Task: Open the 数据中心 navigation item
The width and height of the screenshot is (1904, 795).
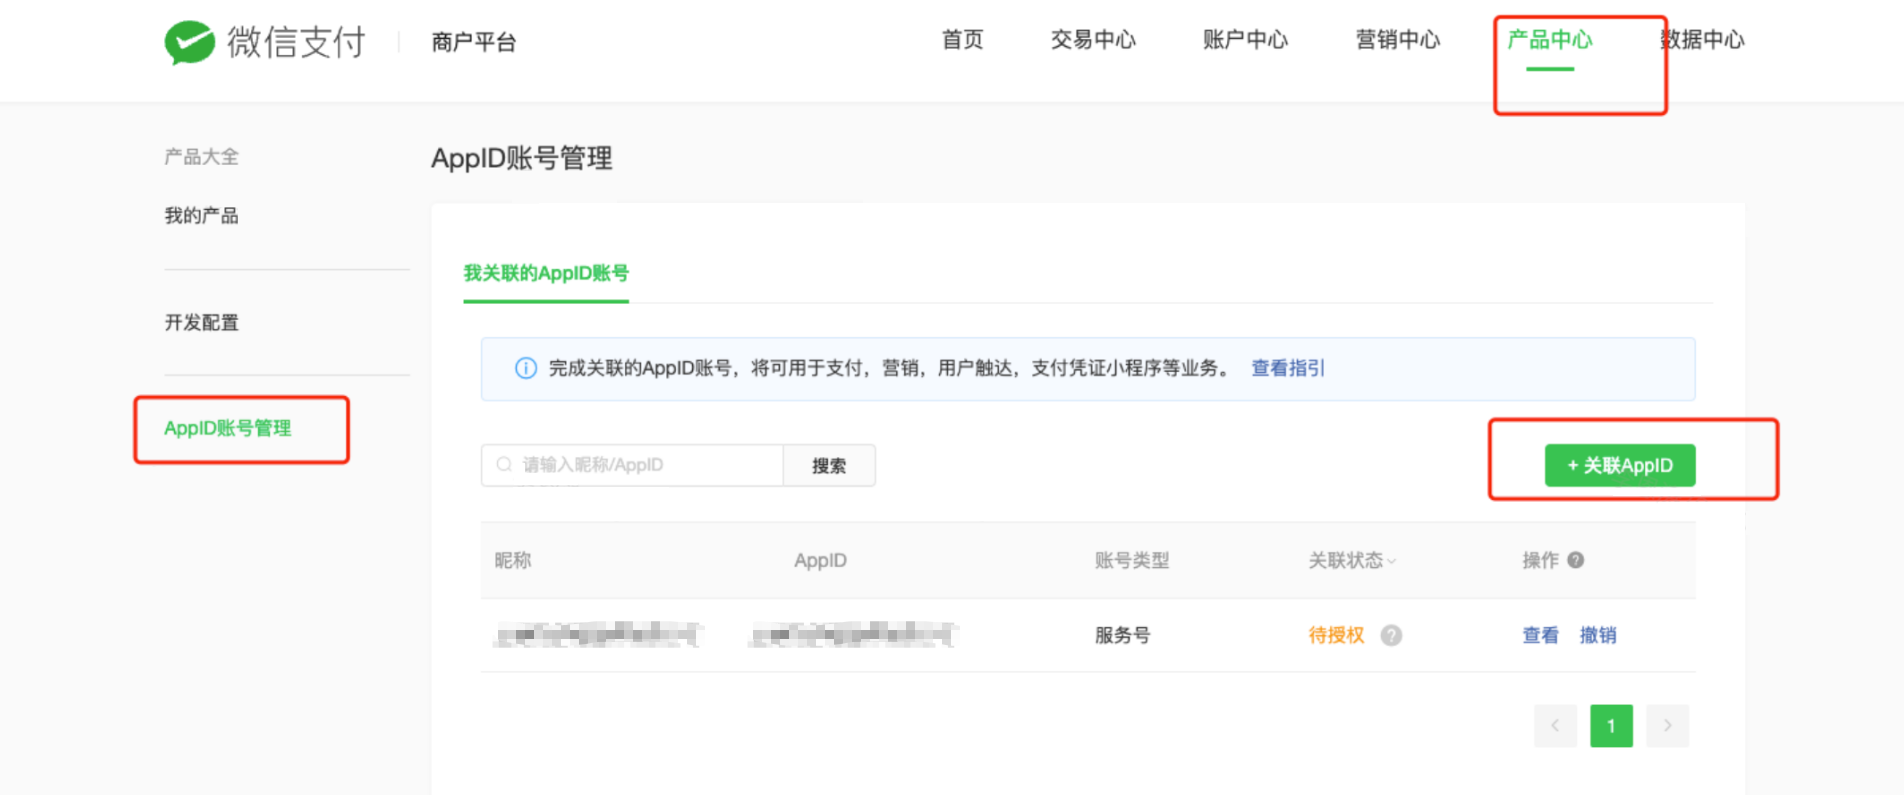Action: [1702, 40]
